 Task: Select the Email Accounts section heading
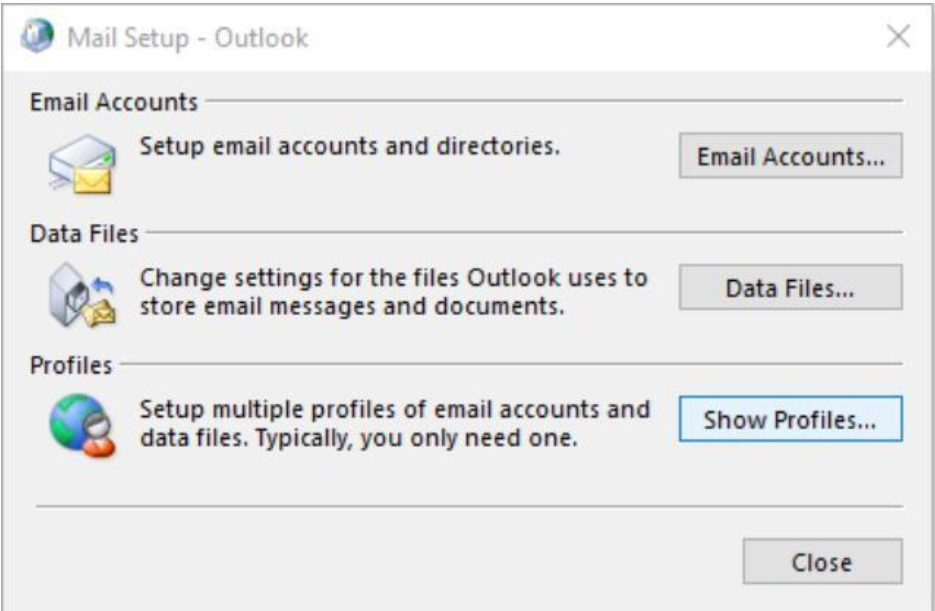coord(114,102)
